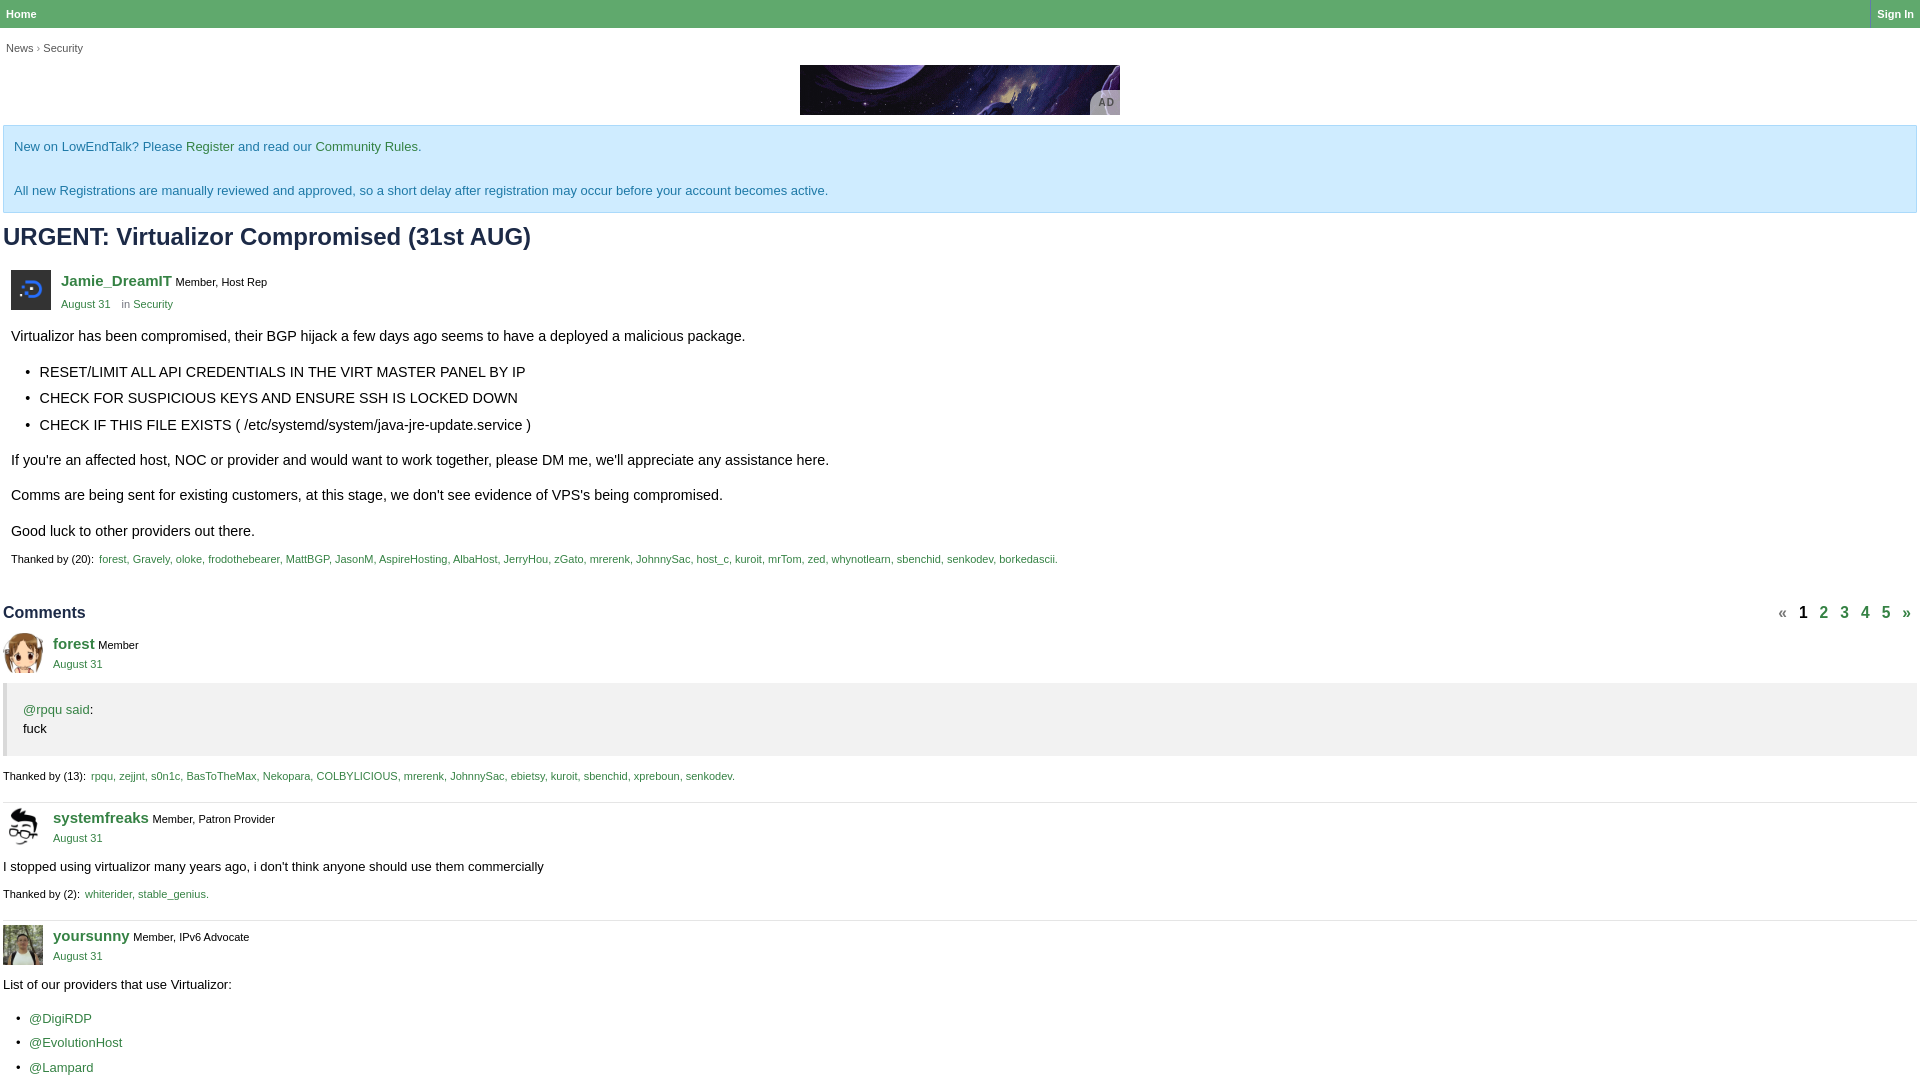Click the previous page « arrow
Screen dimensions: 1920x1080
pos(1782,613)
